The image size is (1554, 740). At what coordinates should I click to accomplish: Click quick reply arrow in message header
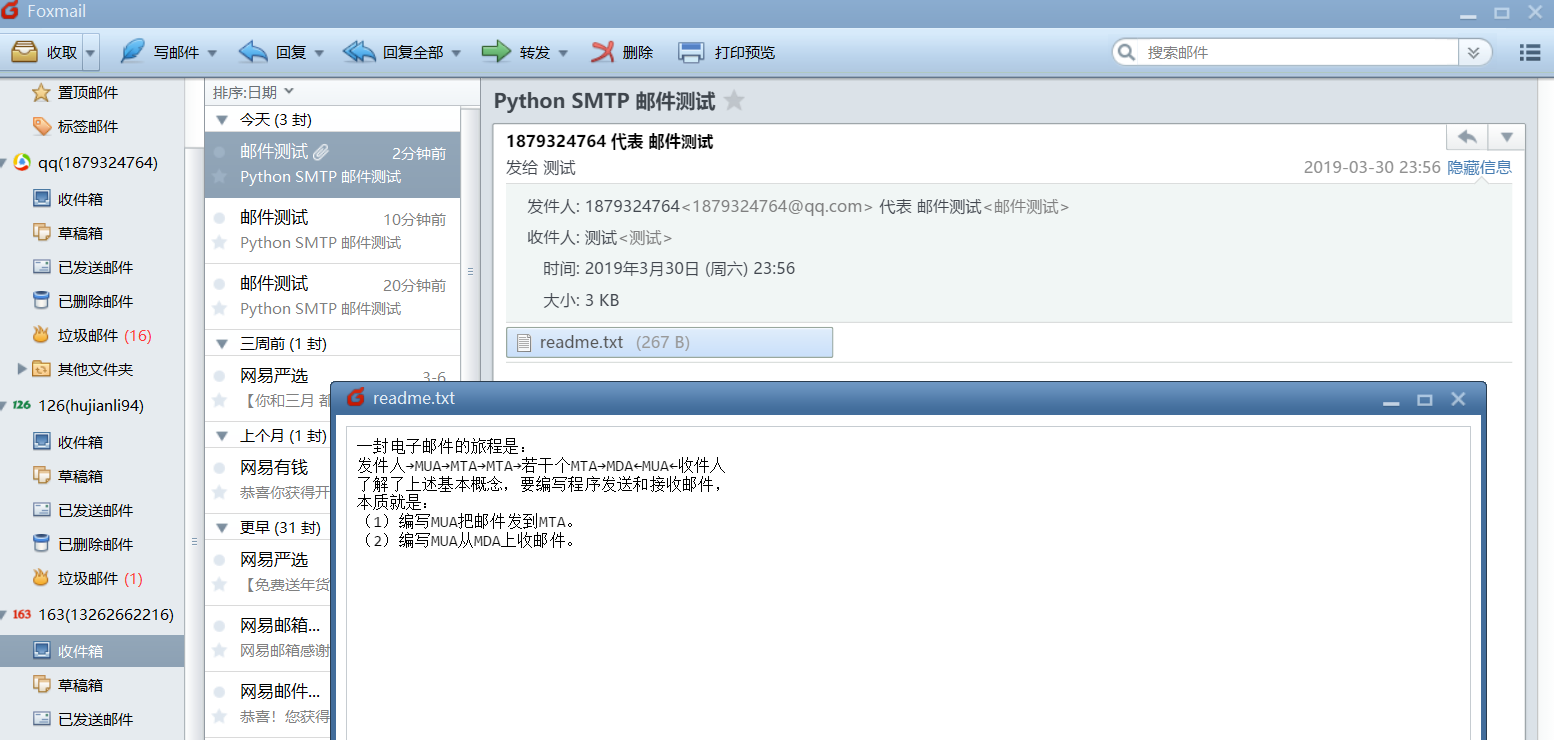click(x=1467, y=137)
